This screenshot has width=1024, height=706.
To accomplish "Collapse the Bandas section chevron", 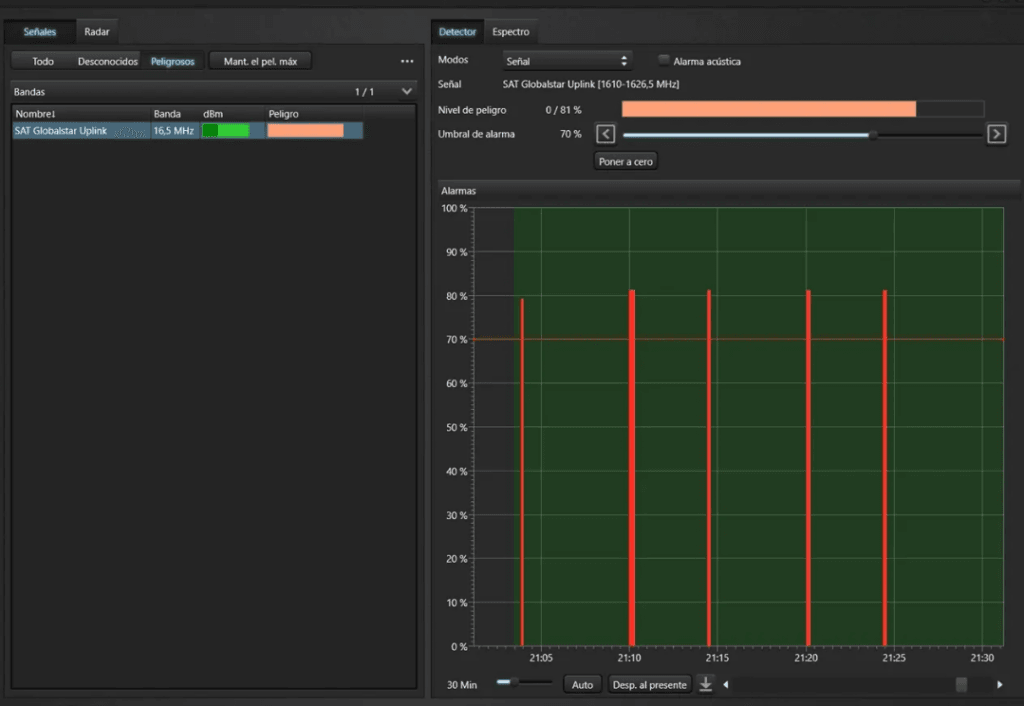I will (406, 92).
